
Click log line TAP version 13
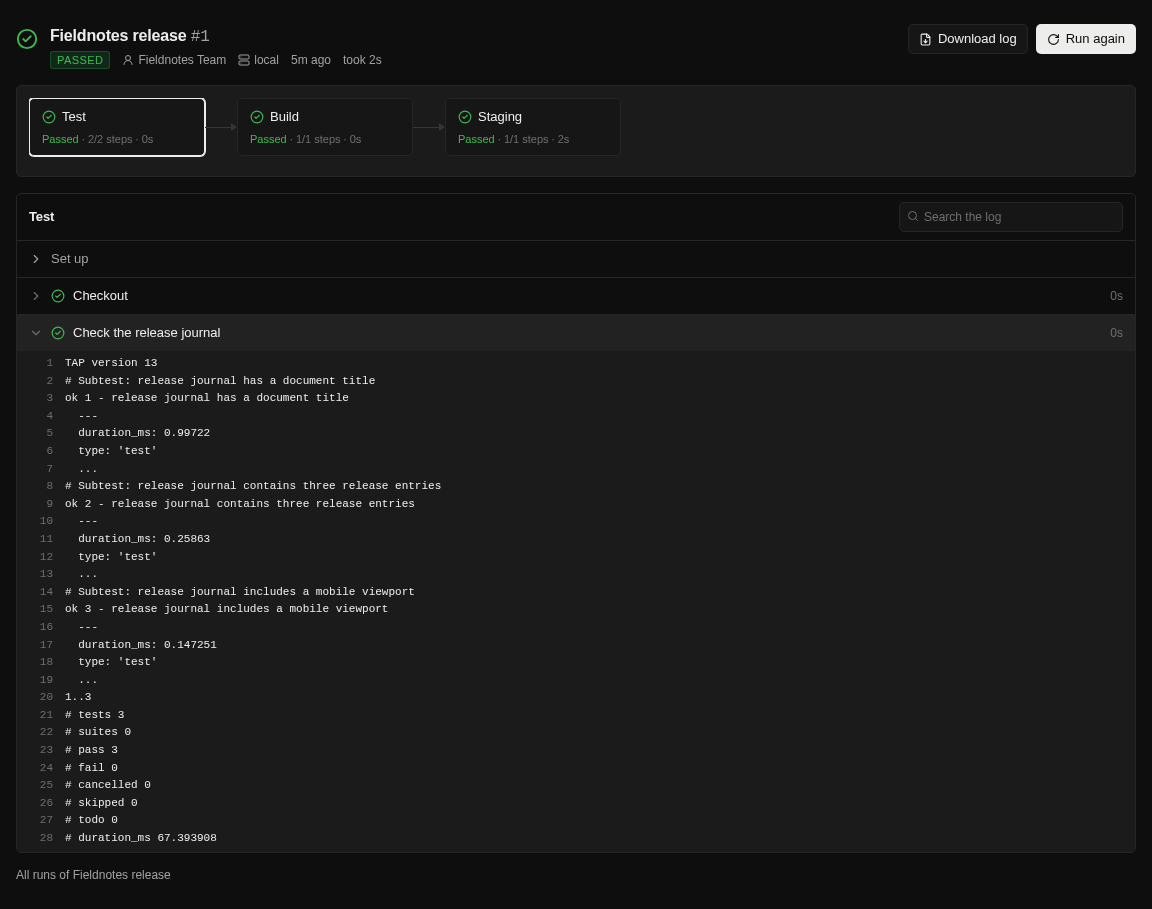[x=111, y=363]
